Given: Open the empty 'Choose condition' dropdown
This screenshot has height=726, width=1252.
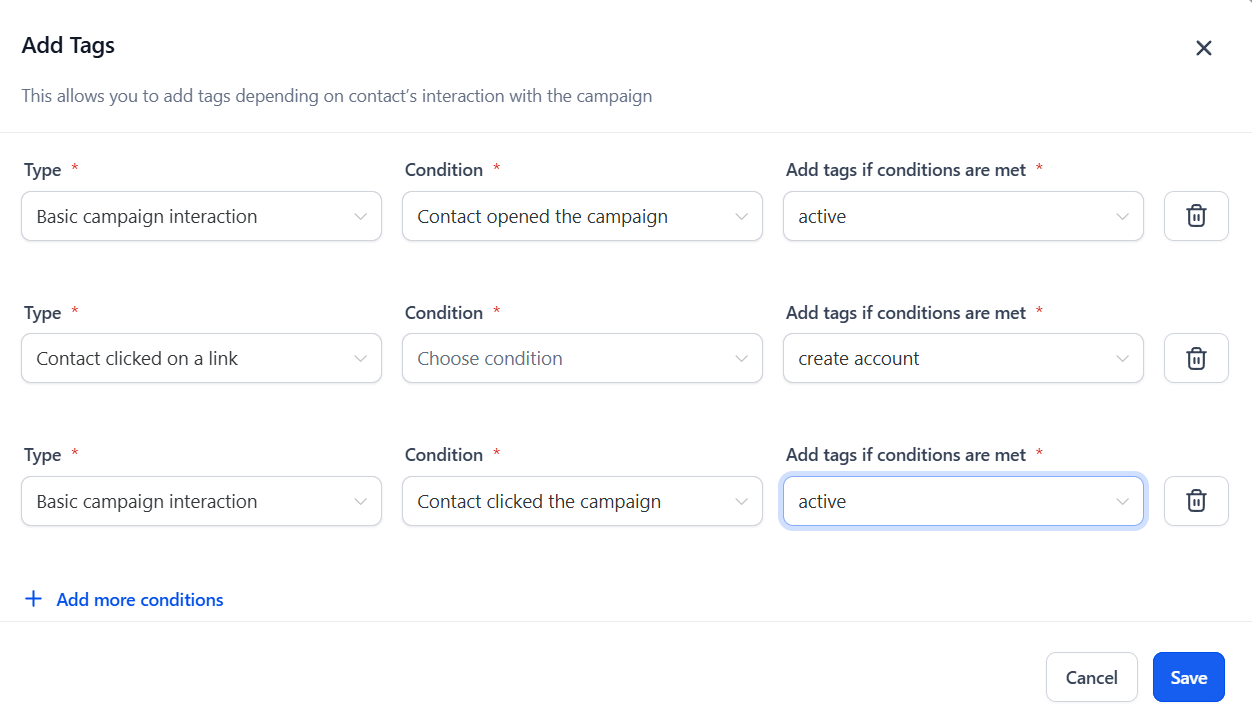Looking at the screenshot, I should click(582, 358).
